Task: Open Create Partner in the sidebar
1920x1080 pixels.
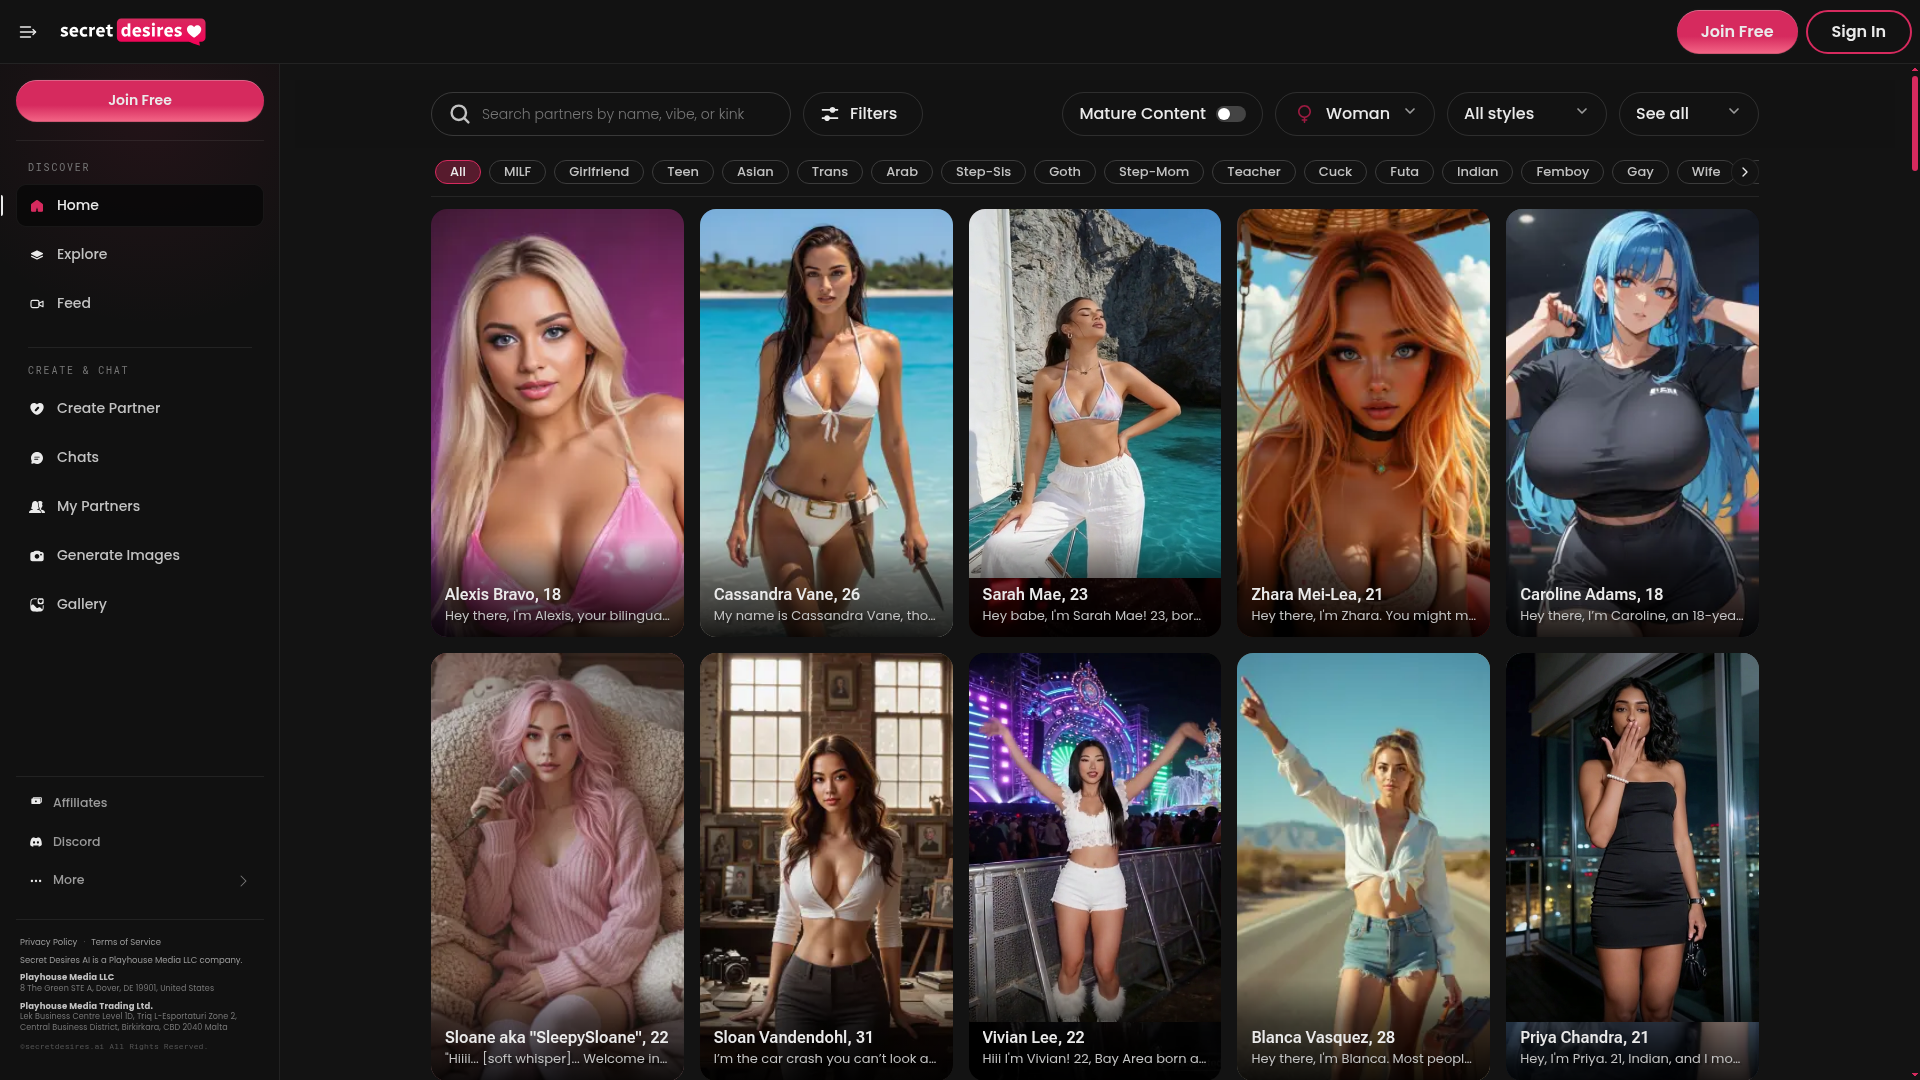Action: [140, 409]
